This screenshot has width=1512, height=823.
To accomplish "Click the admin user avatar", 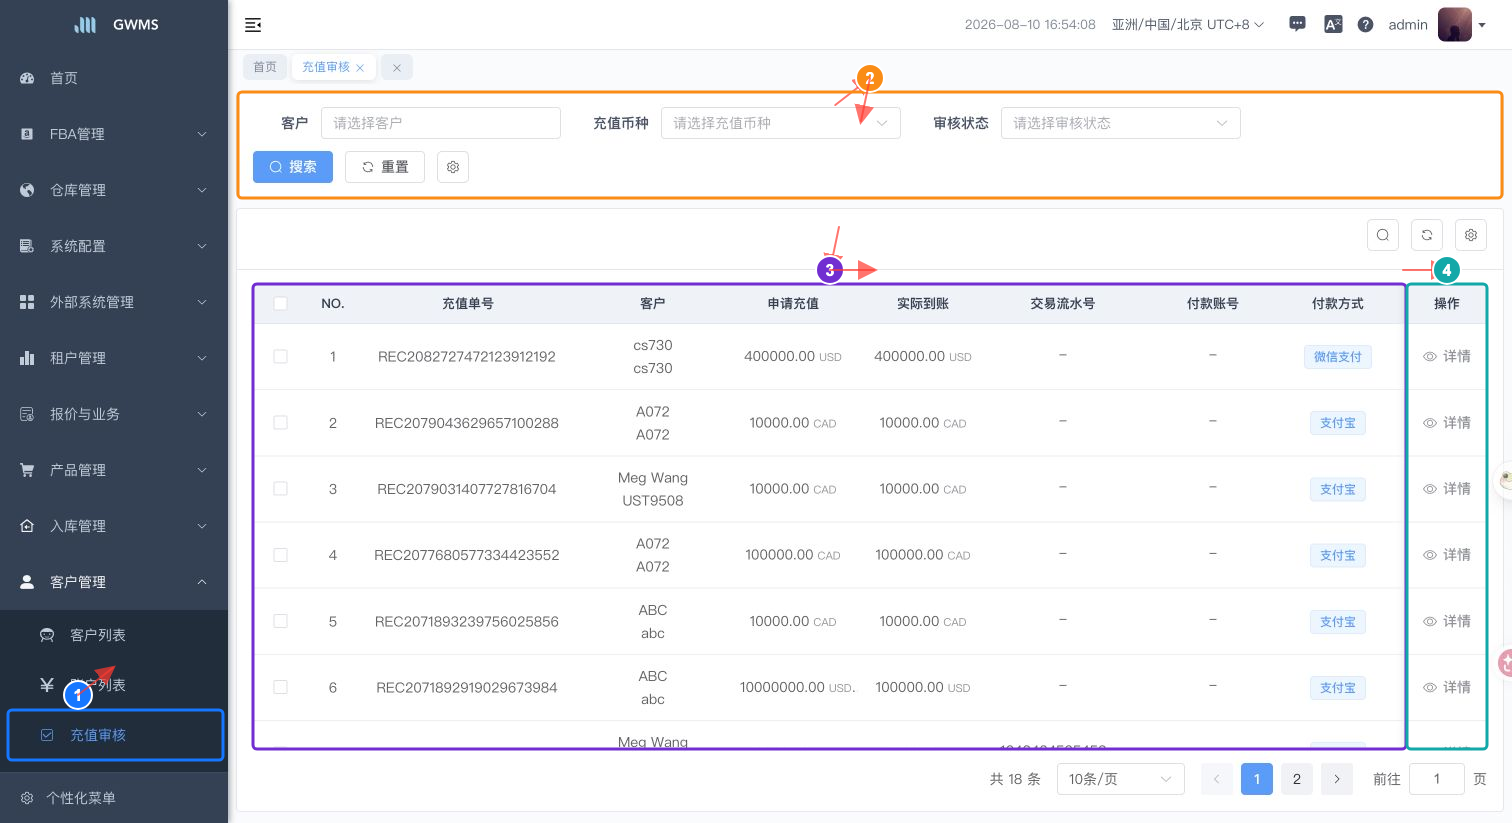I will [x=1454, y=24].
